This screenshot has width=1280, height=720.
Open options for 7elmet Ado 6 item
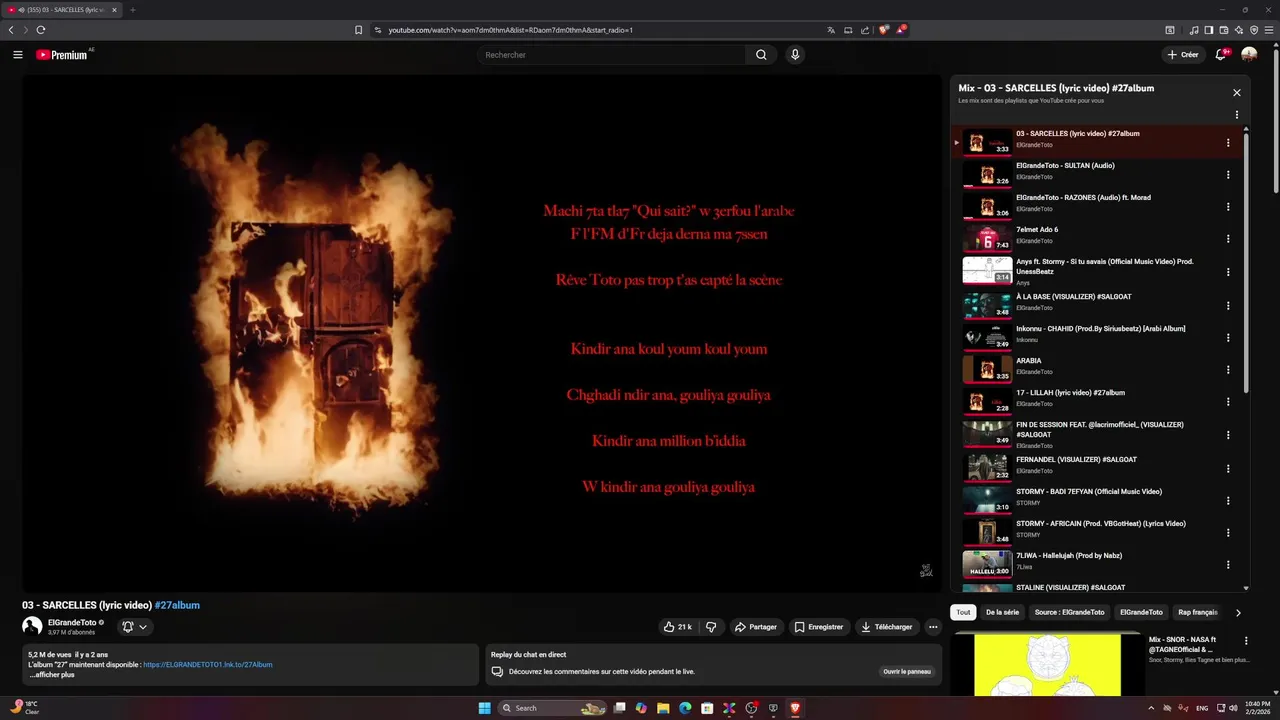click(1228, 239)
